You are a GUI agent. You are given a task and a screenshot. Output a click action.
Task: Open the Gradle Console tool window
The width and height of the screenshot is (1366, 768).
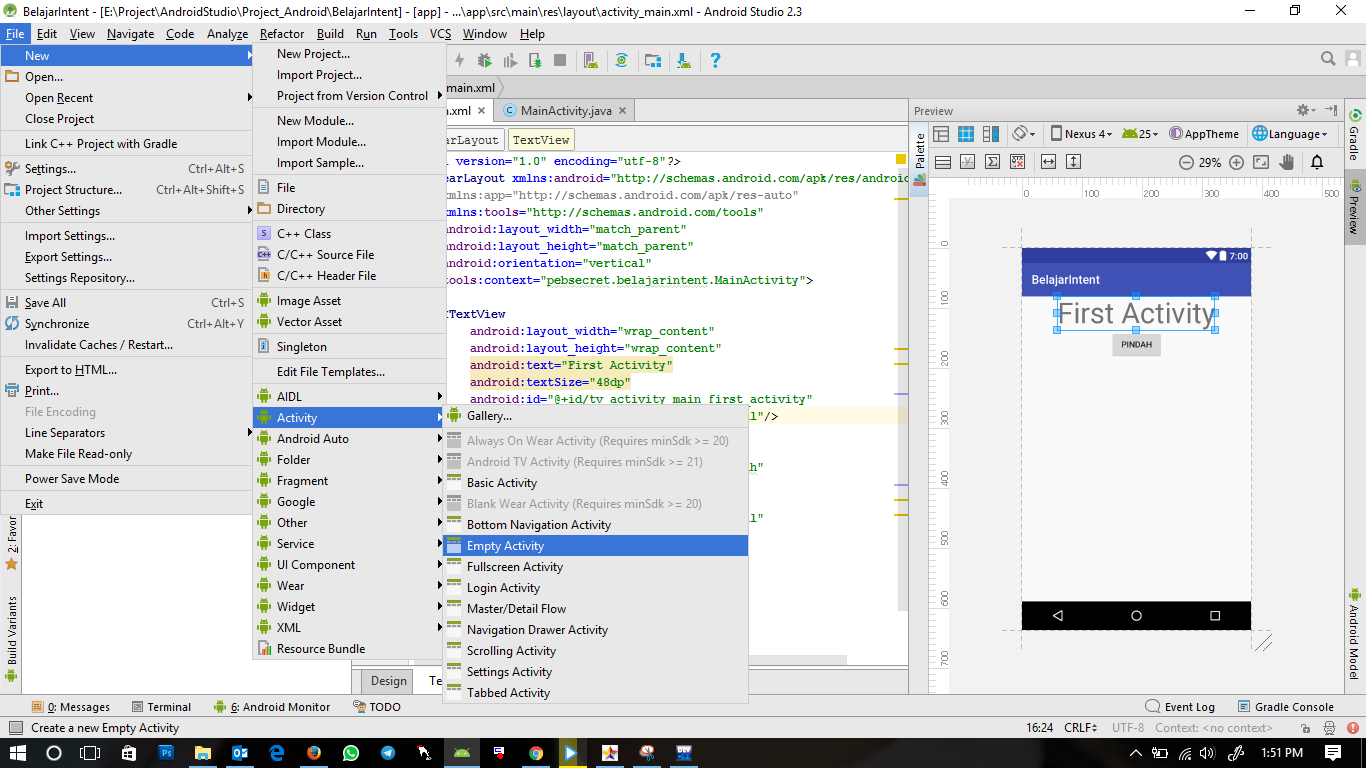[x=1285, y=707]
